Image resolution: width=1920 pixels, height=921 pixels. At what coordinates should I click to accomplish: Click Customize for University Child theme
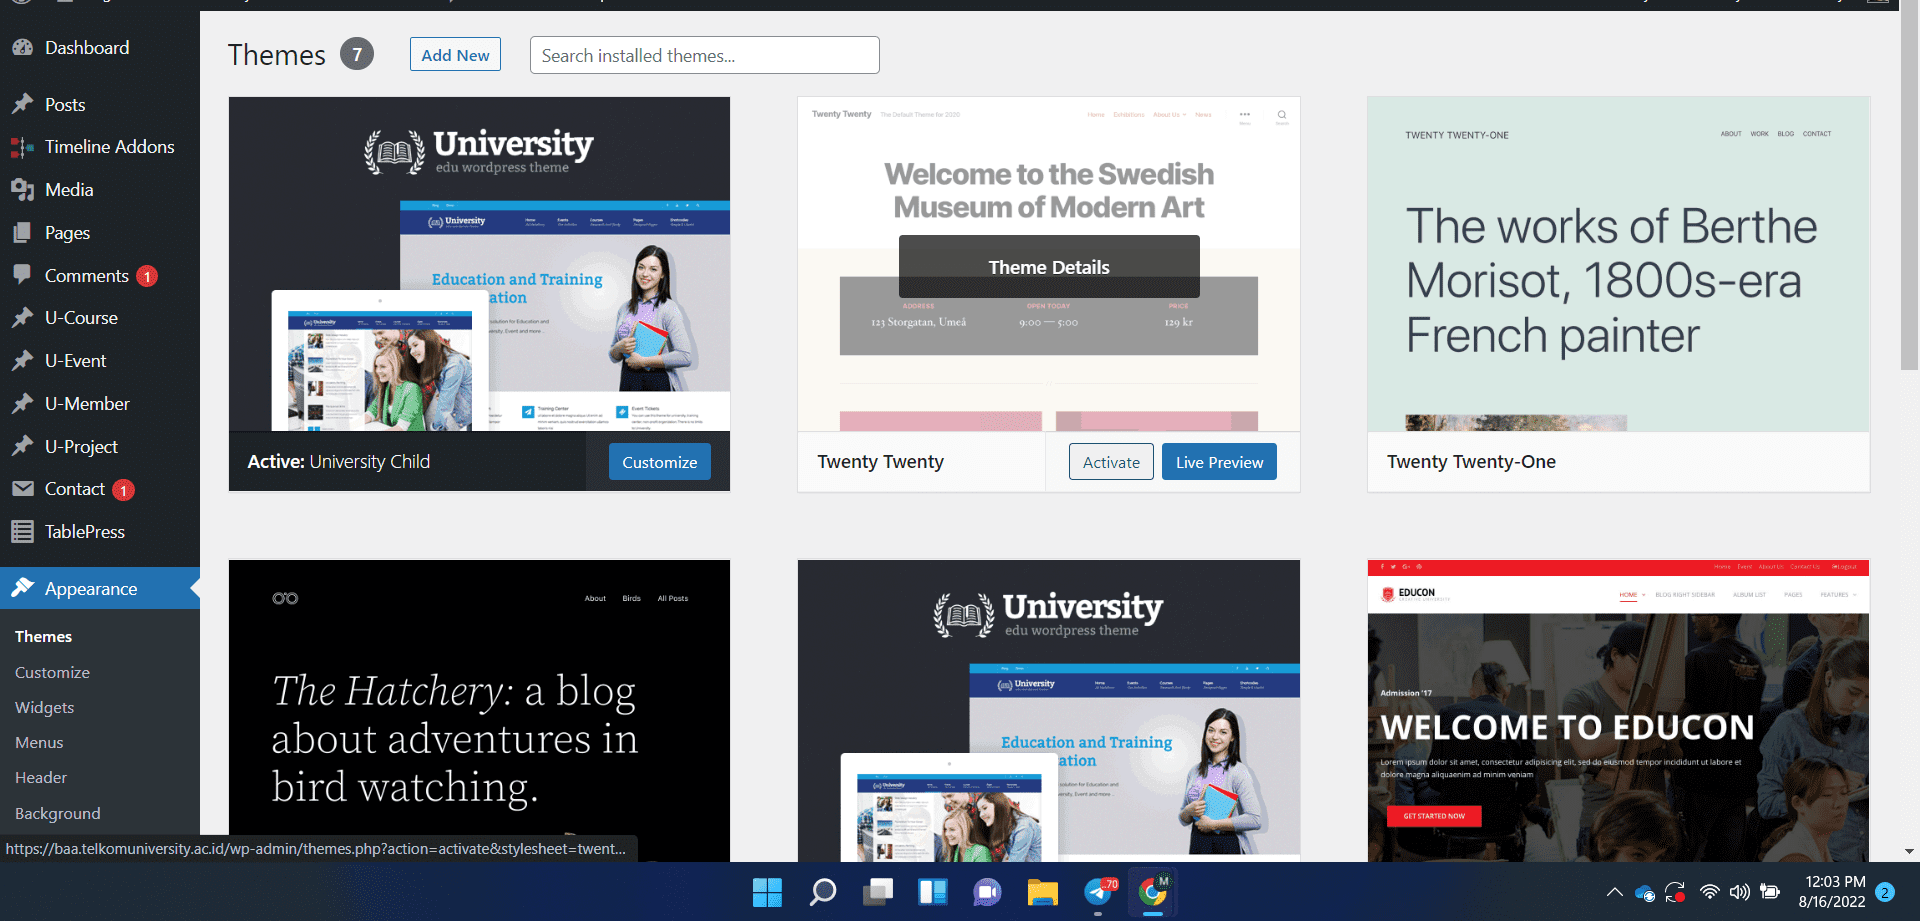point(660,462)
